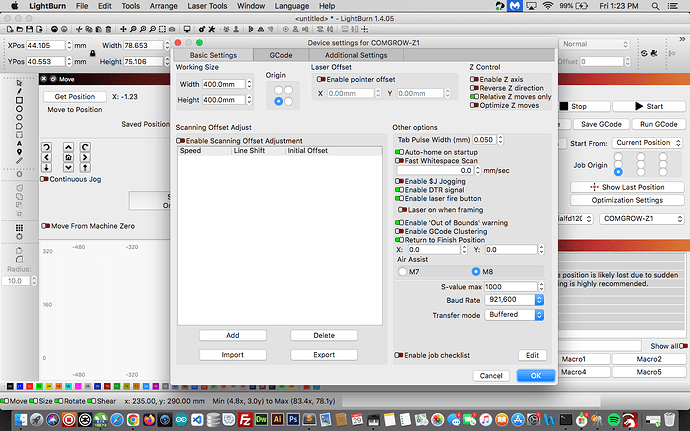Viewport: 690px width, 431px height.
Task: Select the black color swatch in palette
Action: 10,387
